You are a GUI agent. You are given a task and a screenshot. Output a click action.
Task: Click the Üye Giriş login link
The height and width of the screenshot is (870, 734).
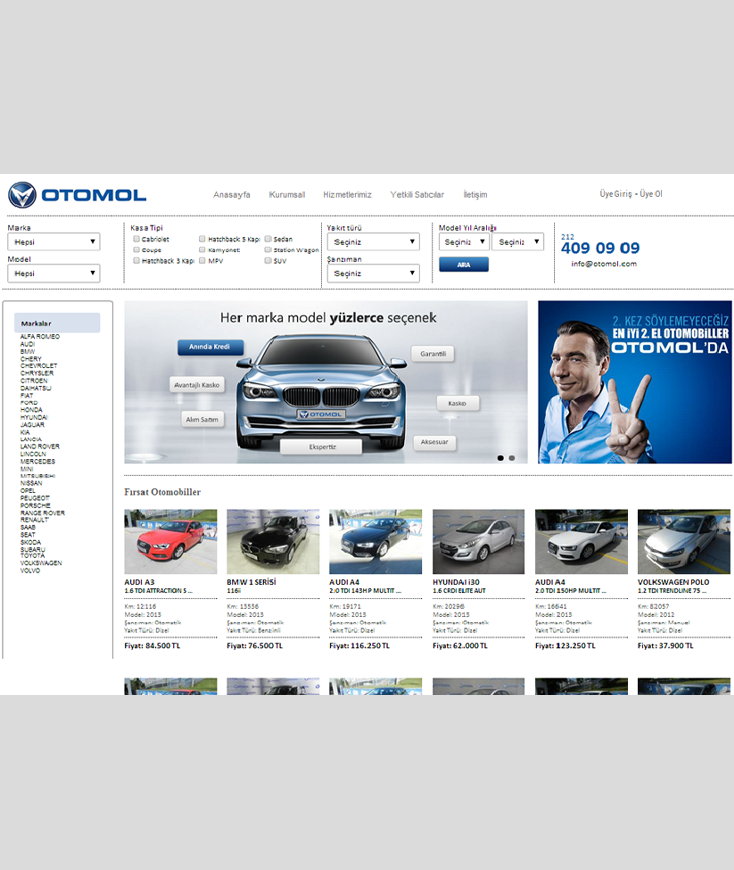[615, 194]
